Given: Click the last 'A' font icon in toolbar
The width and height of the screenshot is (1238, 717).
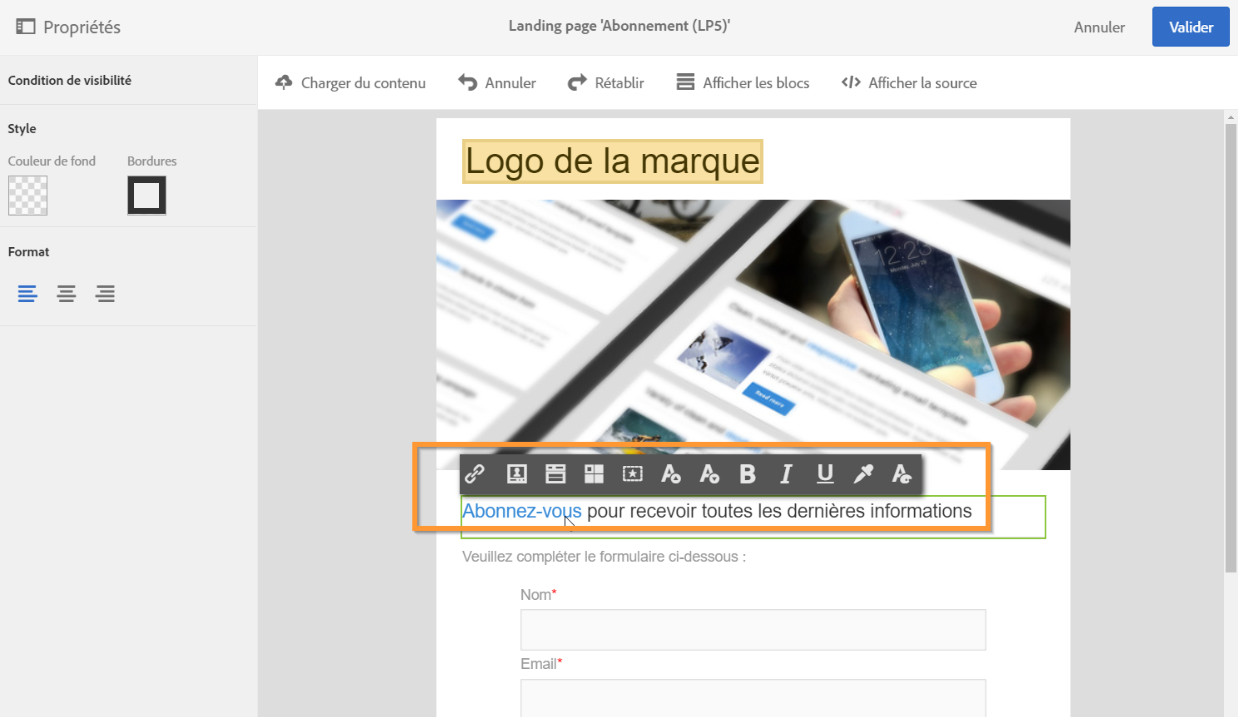Looking at the screenshot, I should pyautogui.click(x=901, y=474).
